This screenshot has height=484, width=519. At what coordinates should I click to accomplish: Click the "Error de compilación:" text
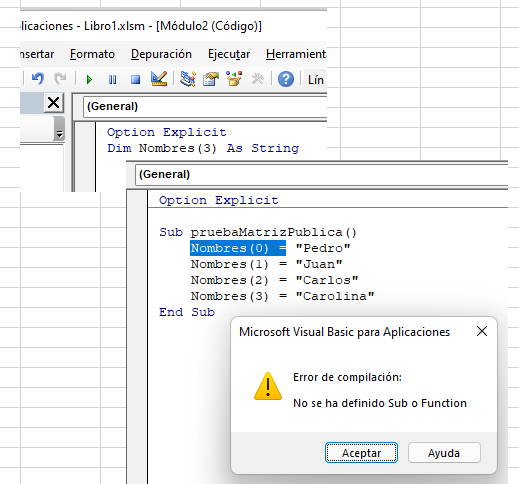(347, 377)
